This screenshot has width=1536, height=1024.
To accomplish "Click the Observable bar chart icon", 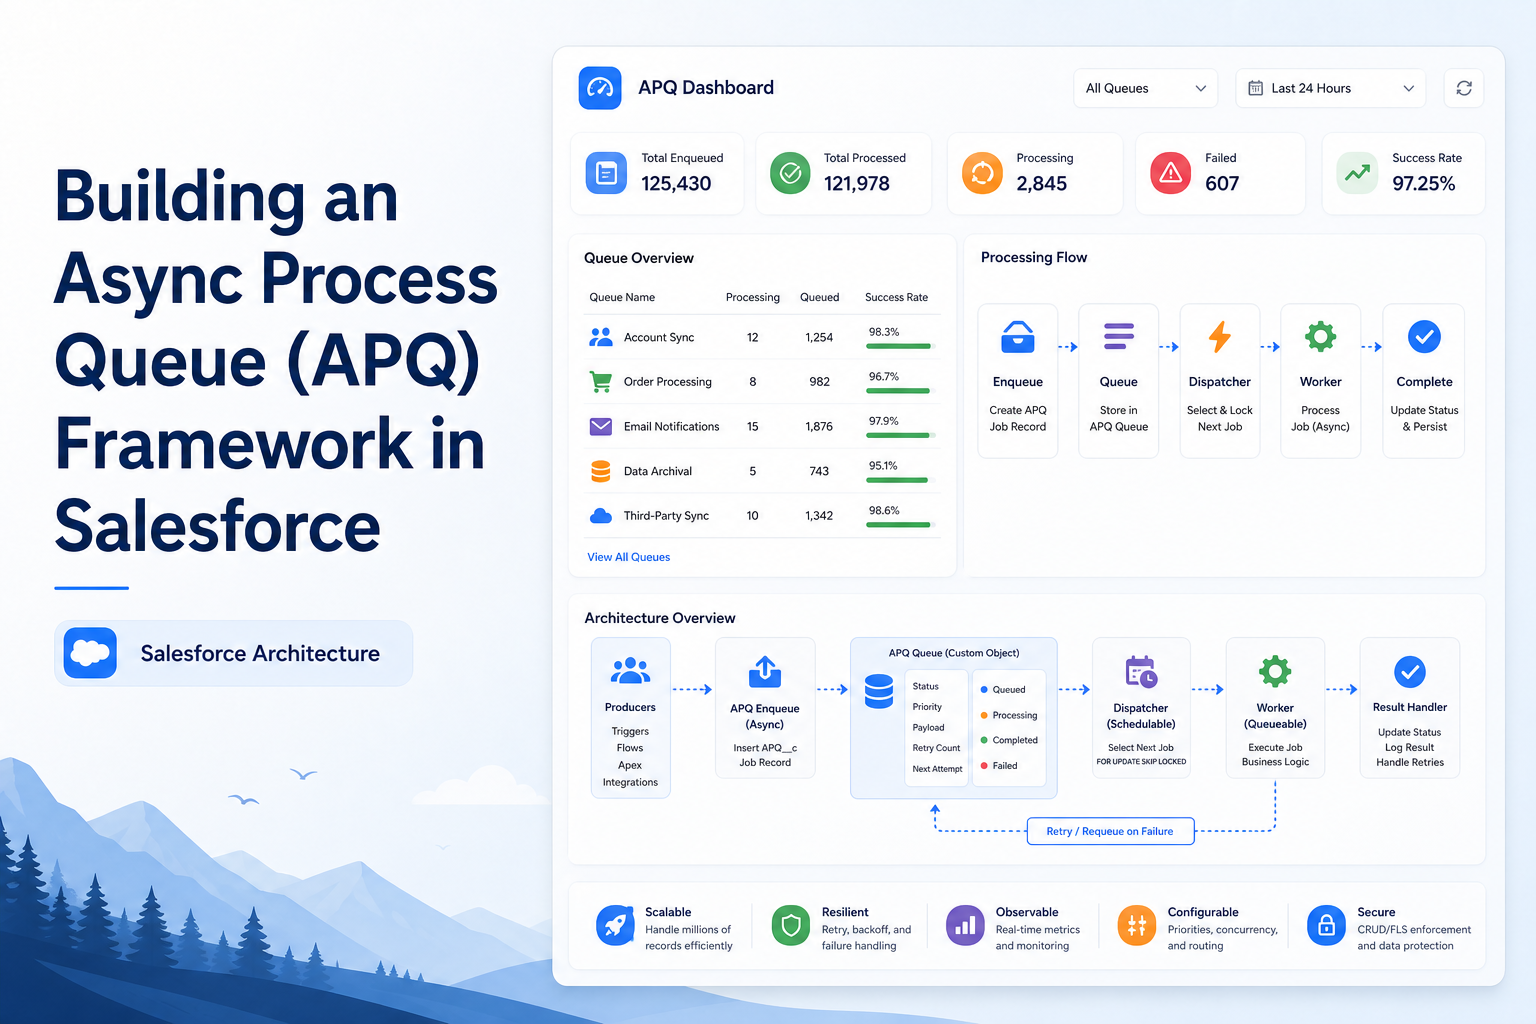I will pyautogui.click(x=965, y=926).
